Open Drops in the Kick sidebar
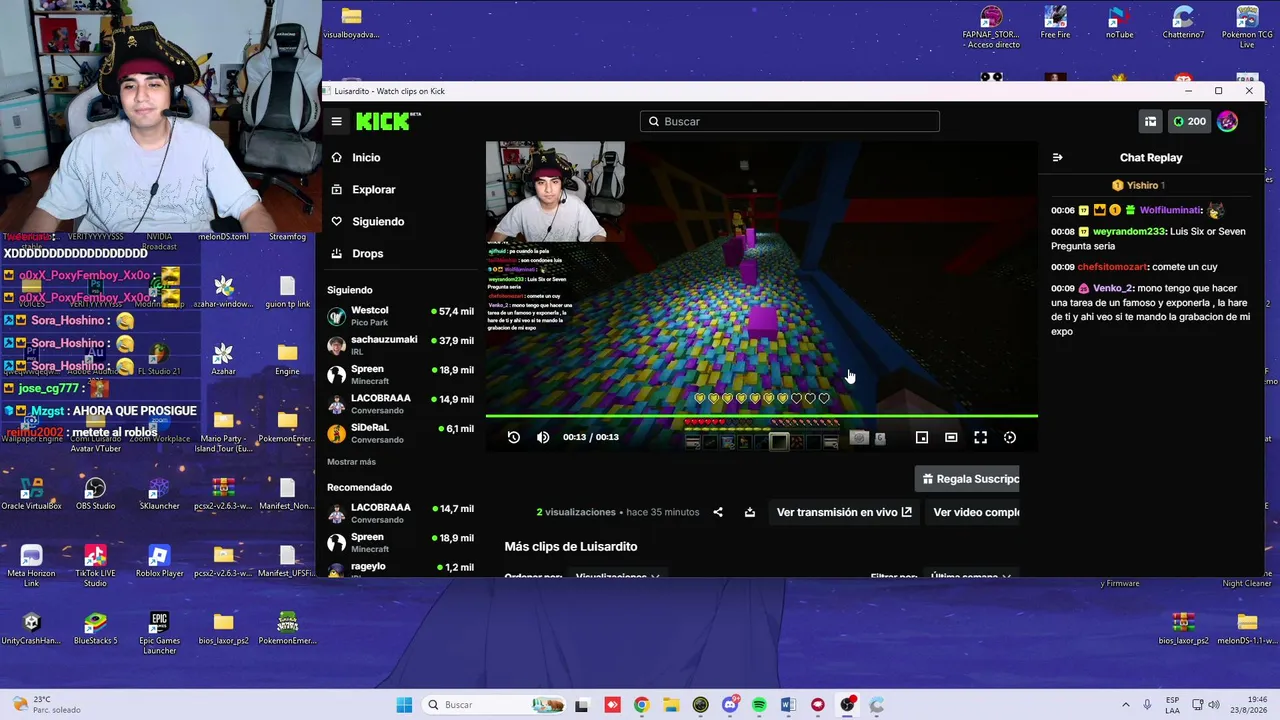 click(367, 253)
